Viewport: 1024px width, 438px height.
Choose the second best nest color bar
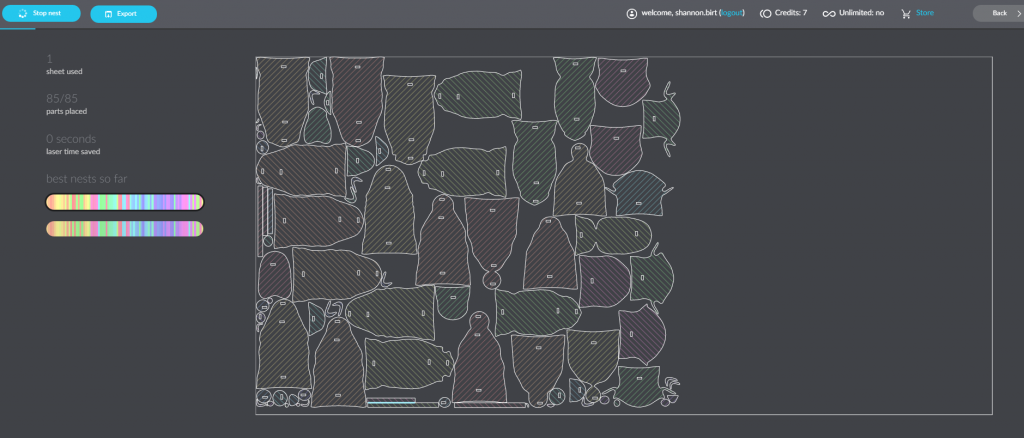125,228
